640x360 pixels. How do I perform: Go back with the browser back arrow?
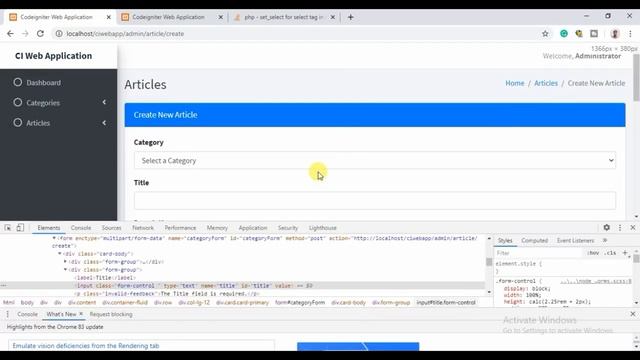click(10, 34)
